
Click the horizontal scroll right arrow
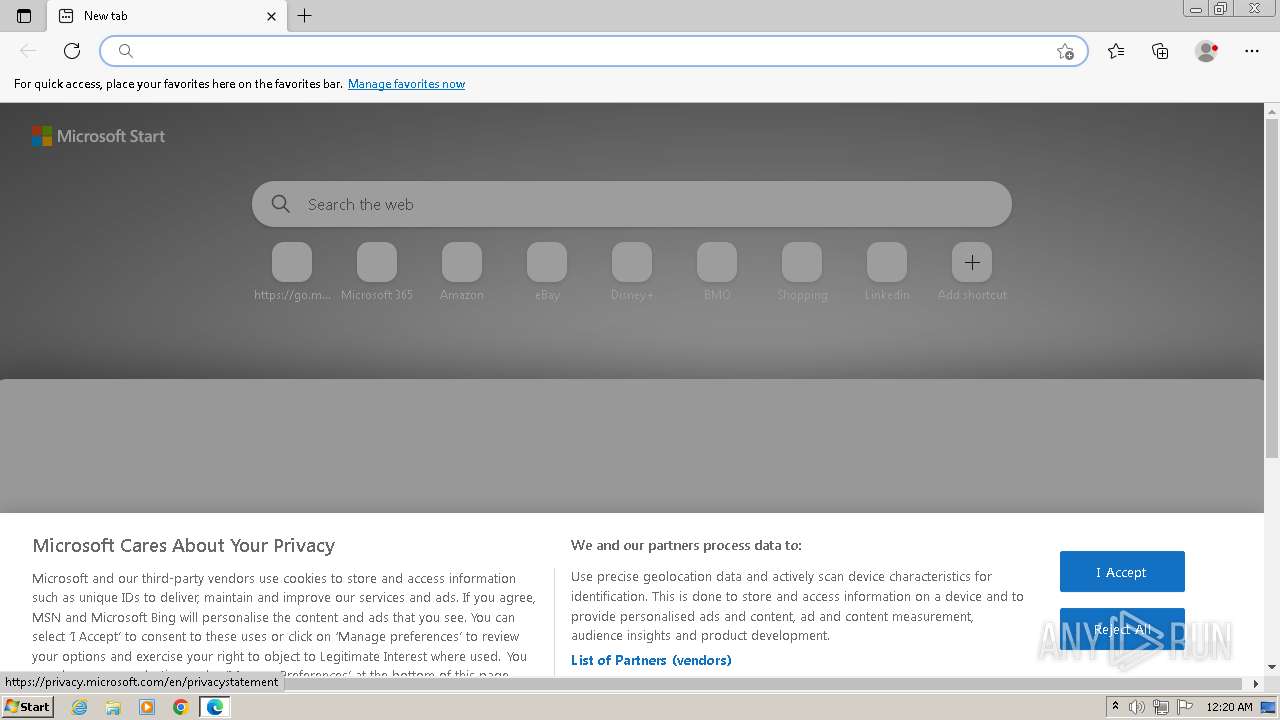click(1256, 684)
